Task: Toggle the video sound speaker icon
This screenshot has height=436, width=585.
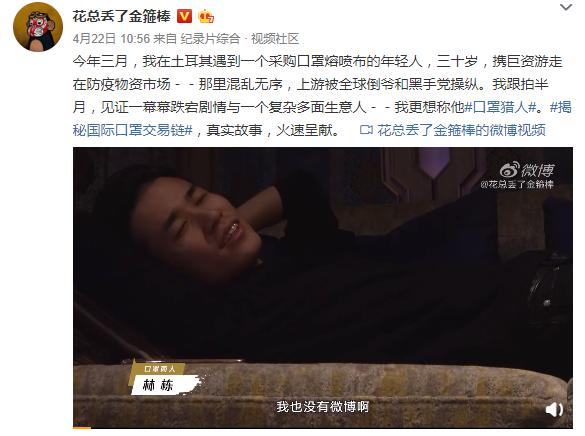Action: (554, 410)
